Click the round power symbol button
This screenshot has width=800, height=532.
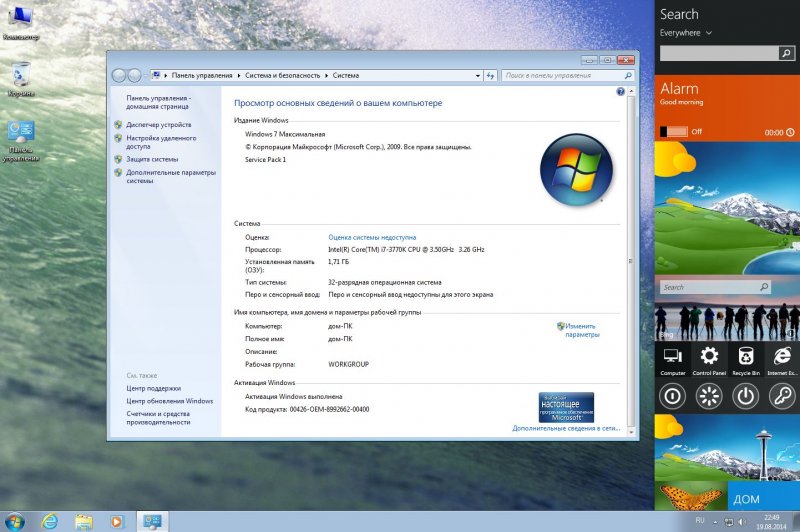coord(745,396)
